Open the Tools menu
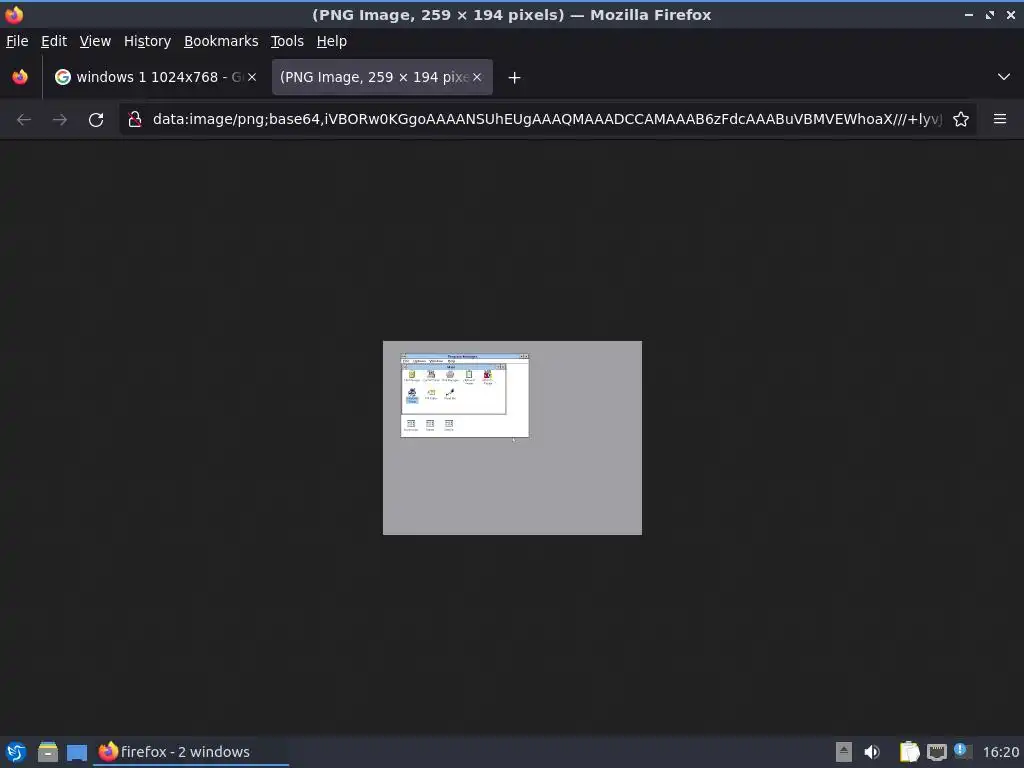Screen dimensions: 1024x768 [x=287, y=41]
